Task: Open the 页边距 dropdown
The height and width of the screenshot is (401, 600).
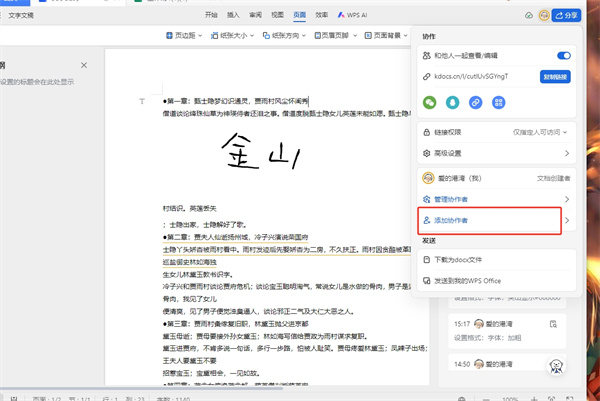Action: 182,36
